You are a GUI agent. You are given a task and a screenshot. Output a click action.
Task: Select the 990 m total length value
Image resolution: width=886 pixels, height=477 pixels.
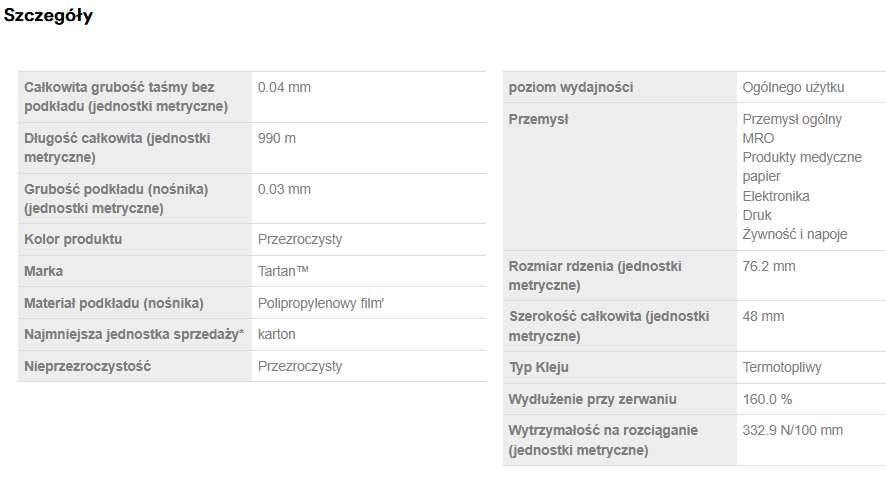[277, 138]
